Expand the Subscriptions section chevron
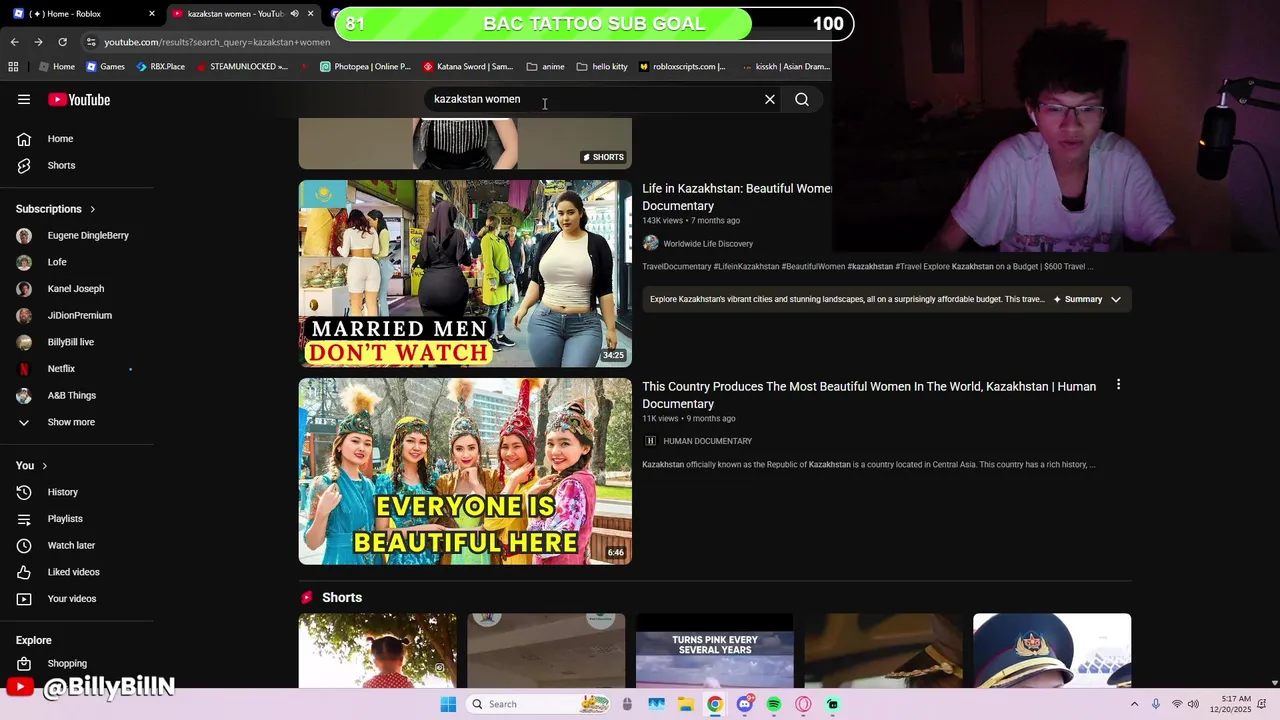This screenshot has height=720, width=1280. click(x=93, y=209)
